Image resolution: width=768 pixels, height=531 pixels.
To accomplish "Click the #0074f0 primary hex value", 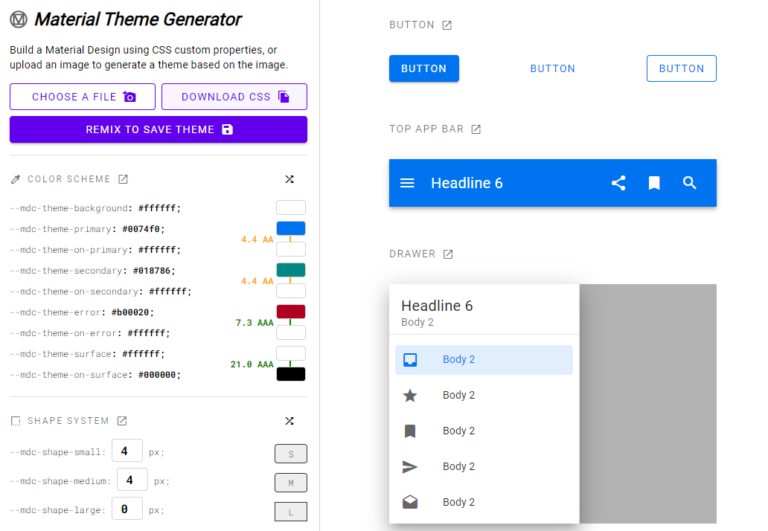I will (143, 229).
